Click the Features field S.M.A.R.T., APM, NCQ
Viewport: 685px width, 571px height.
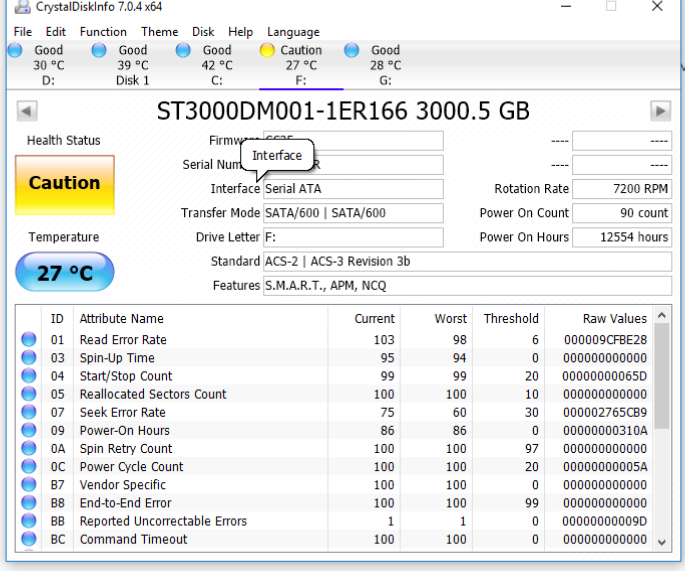[467, 285]
